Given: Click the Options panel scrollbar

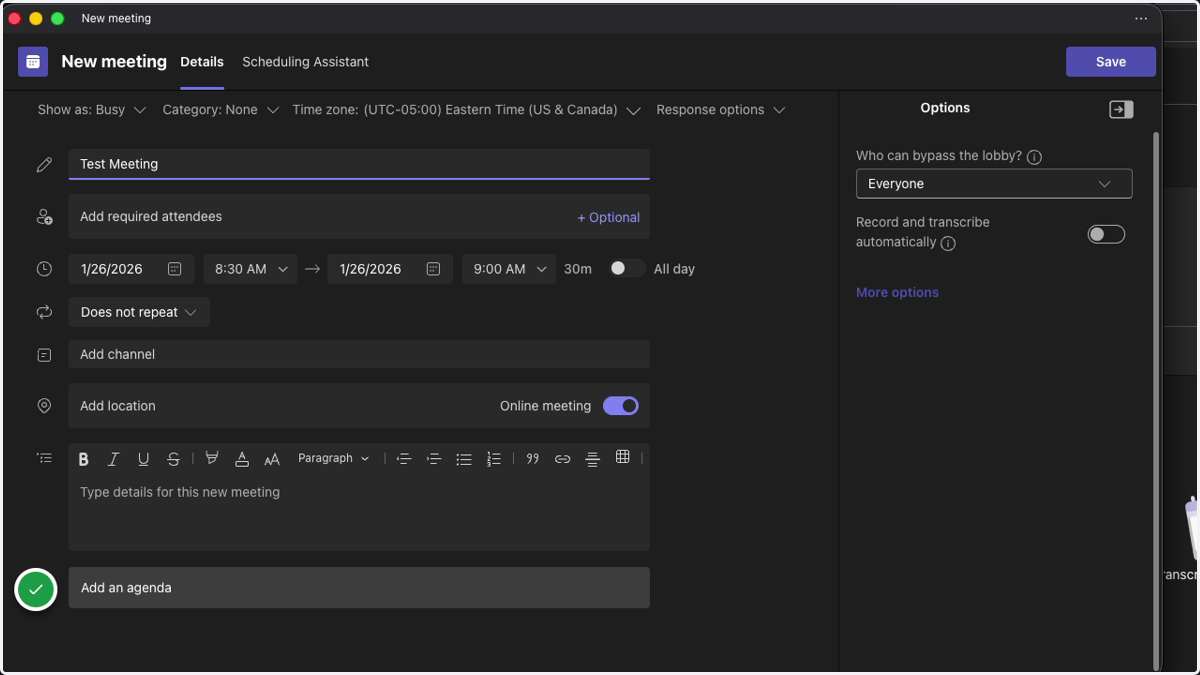Looking at the screenshot, I should [x=1158, y=400].
